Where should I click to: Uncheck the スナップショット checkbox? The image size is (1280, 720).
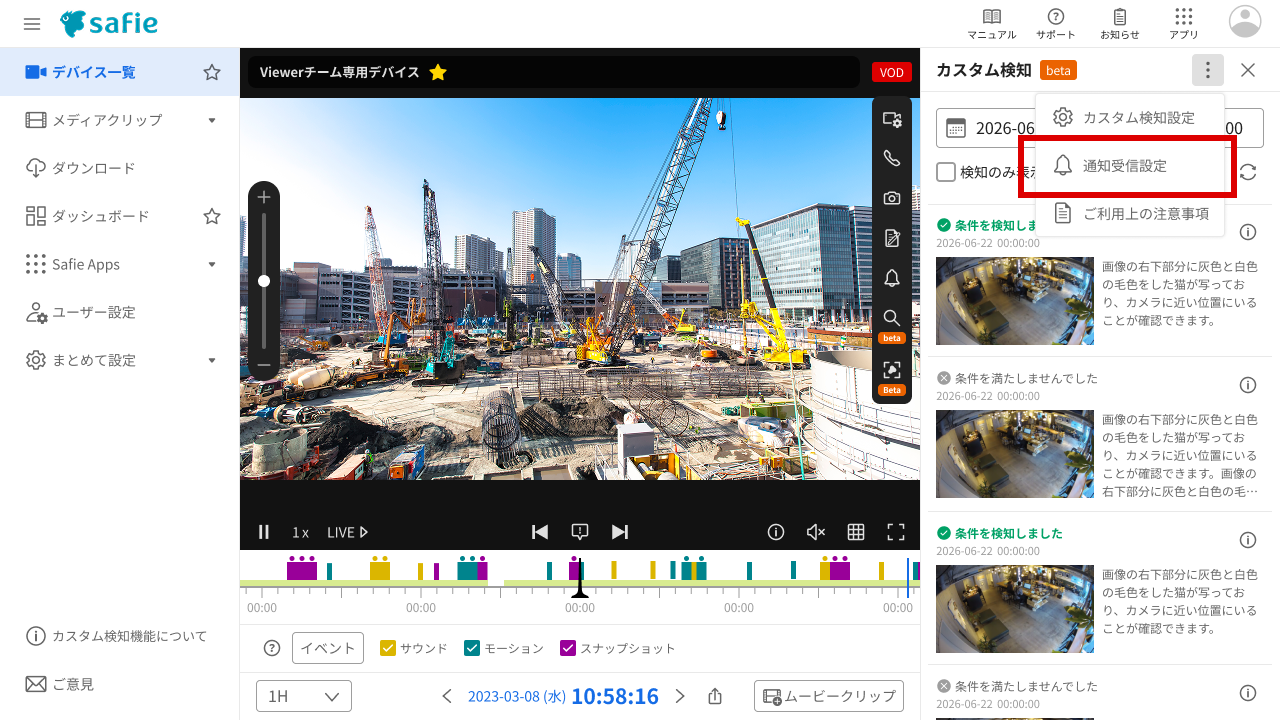click(x=569, y=648)
